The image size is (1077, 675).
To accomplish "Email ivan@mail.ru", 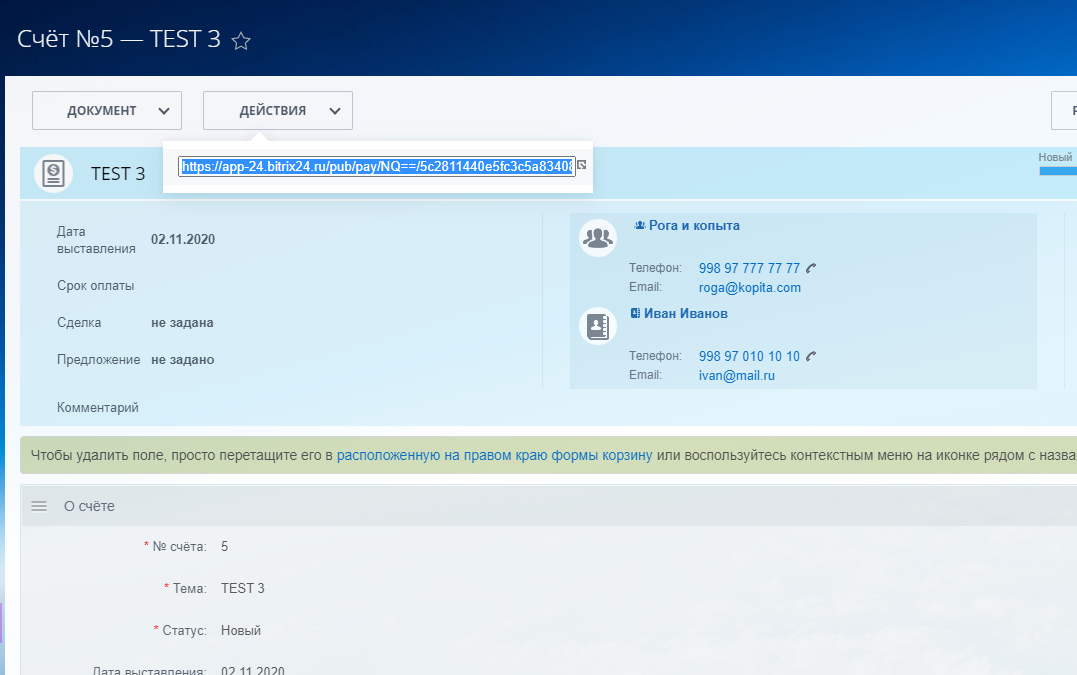I will click(x=736, y=376).
